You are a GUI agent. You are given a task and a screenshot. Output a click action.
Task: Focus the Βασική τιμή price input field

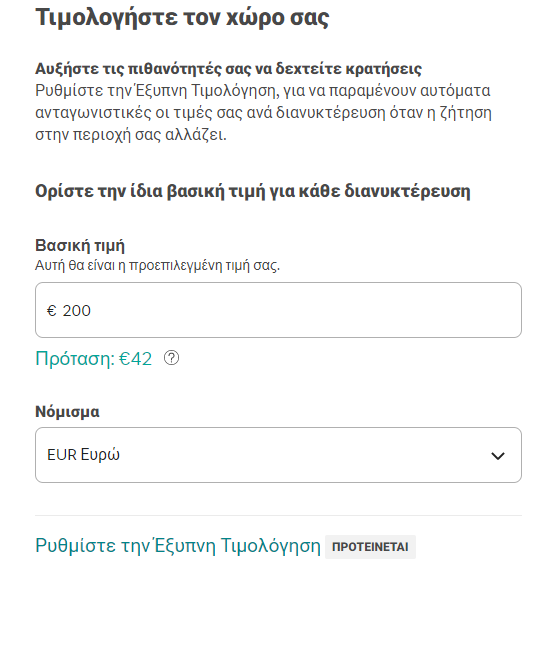[278, 310]
